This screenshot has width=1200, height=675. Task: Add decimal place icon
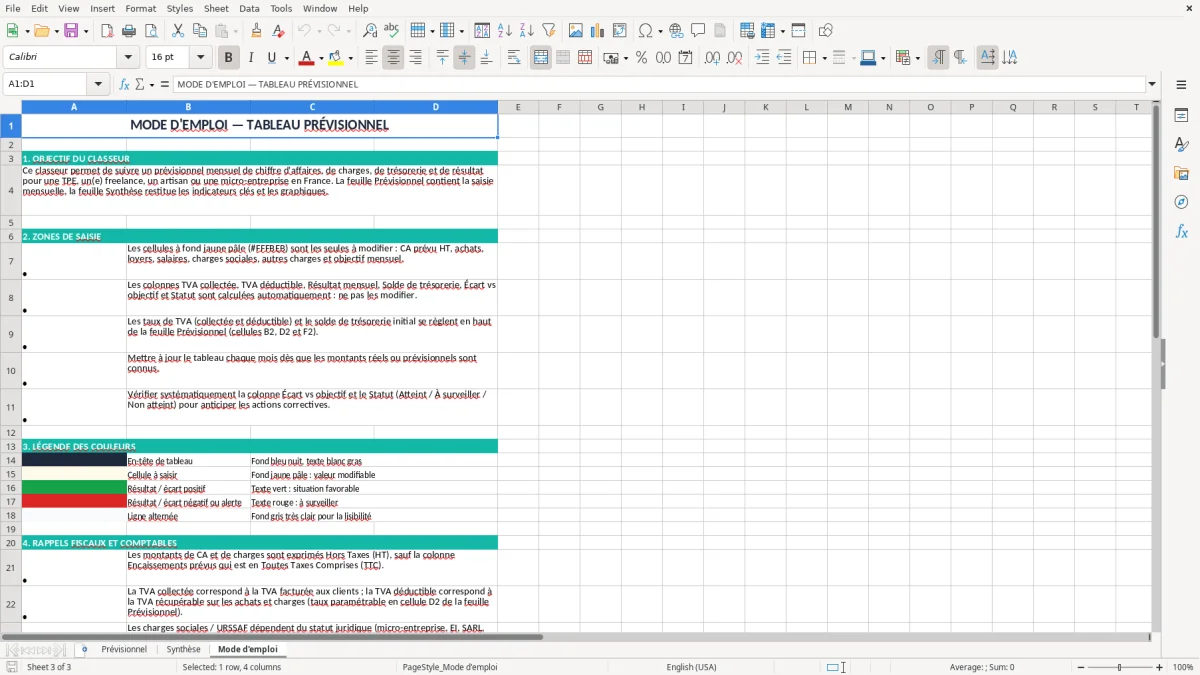point(712,58)
